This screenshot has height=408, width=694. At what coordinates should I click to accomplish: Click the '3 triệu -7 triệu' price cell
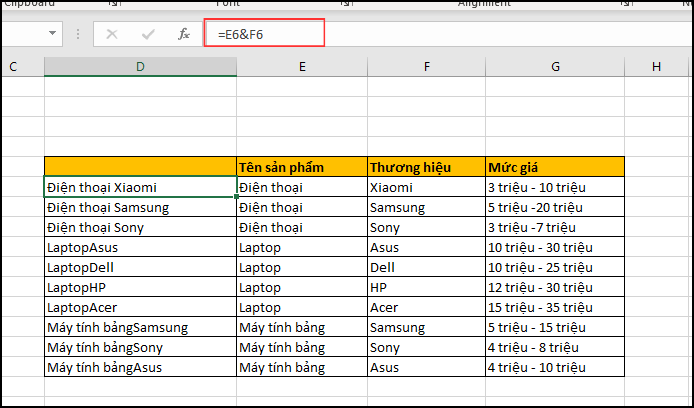(x=555, y=227)
